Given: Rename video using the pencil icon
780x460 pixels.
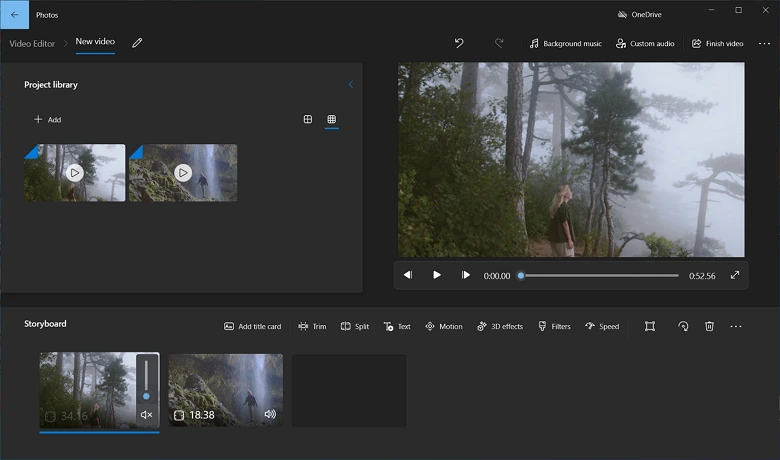Looking at the screenshot, I should tap(137, 43).
